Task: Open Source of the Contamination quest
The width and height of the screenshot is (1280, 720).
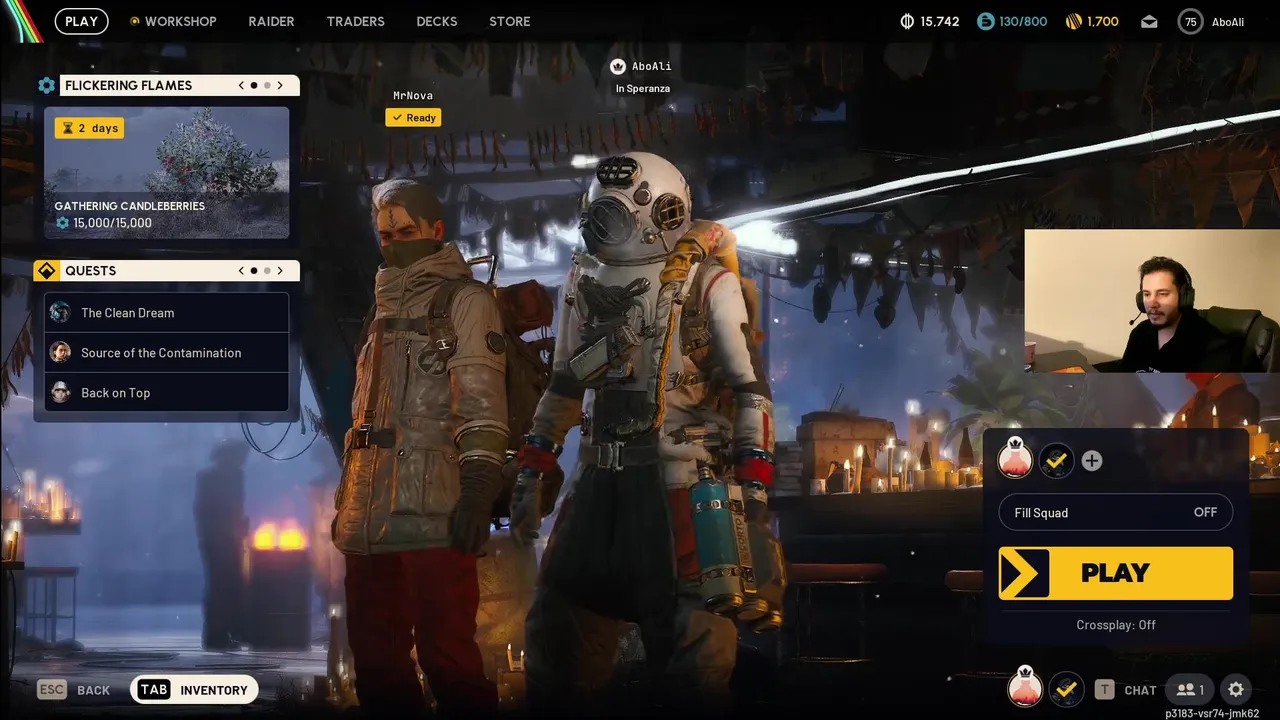Action: tap(166, 353)
